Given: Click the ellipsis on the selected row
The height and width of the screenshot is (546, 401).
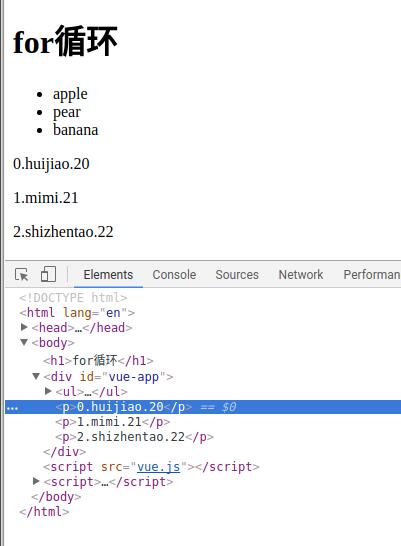Looking at the screenshot, I should 12,408.
